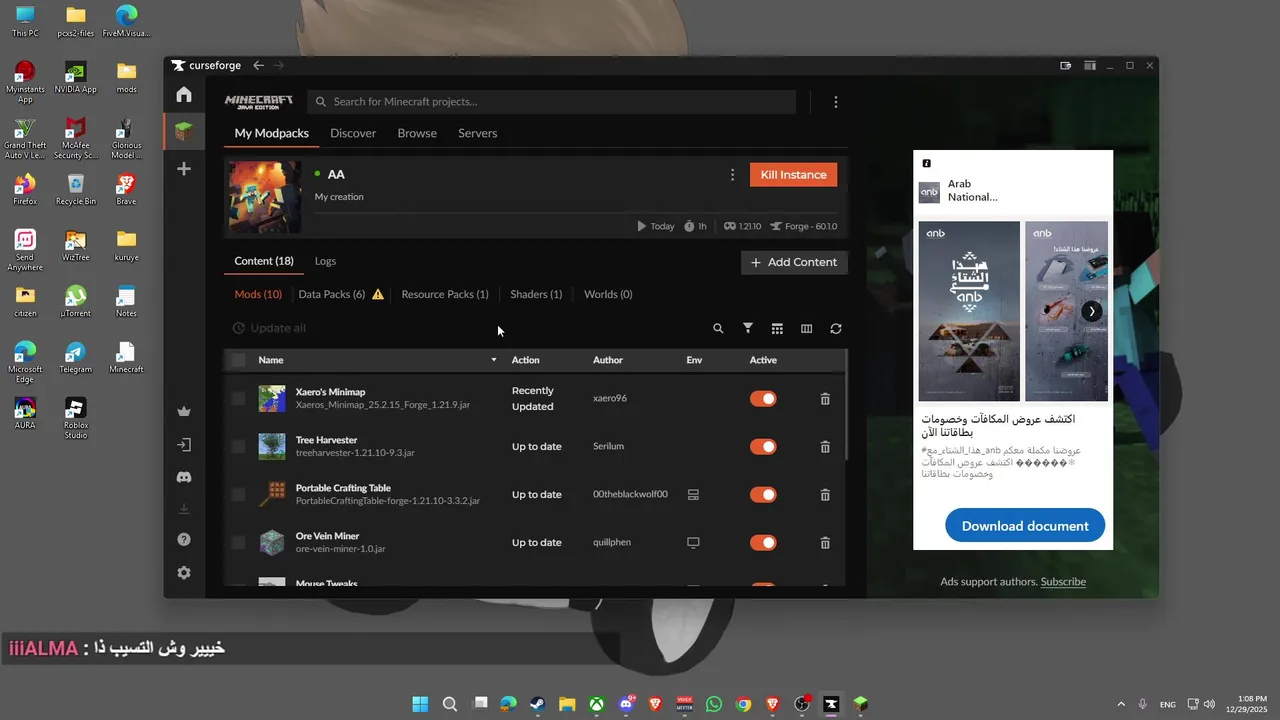Click the Add Content button
The height and width of the screenshot is (720, 1280).
coord(794,262)
